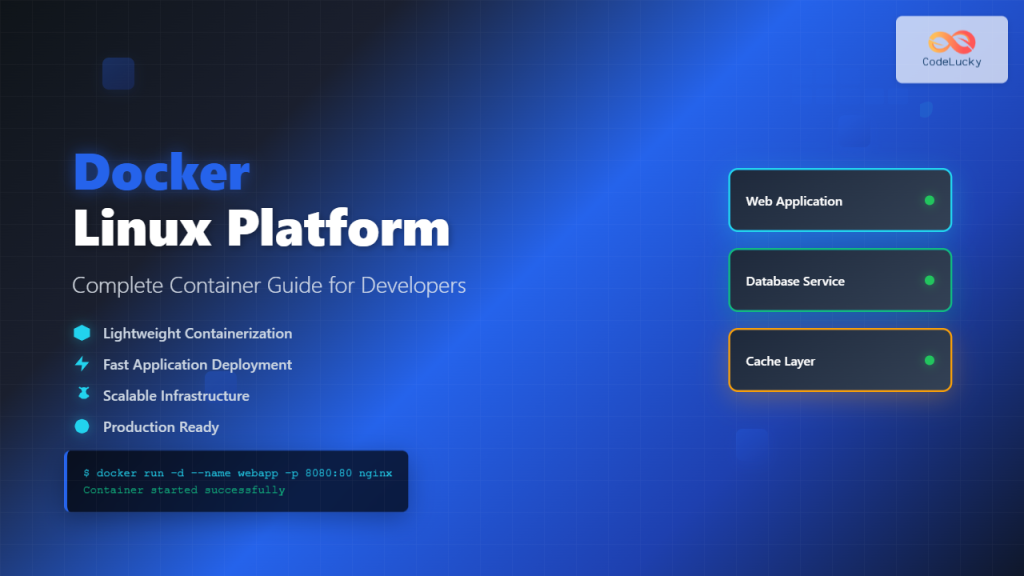Viewport: 1024px width, 576px height.
Task: Click the orange border of Cache Layer card
Action: point(840,330)
